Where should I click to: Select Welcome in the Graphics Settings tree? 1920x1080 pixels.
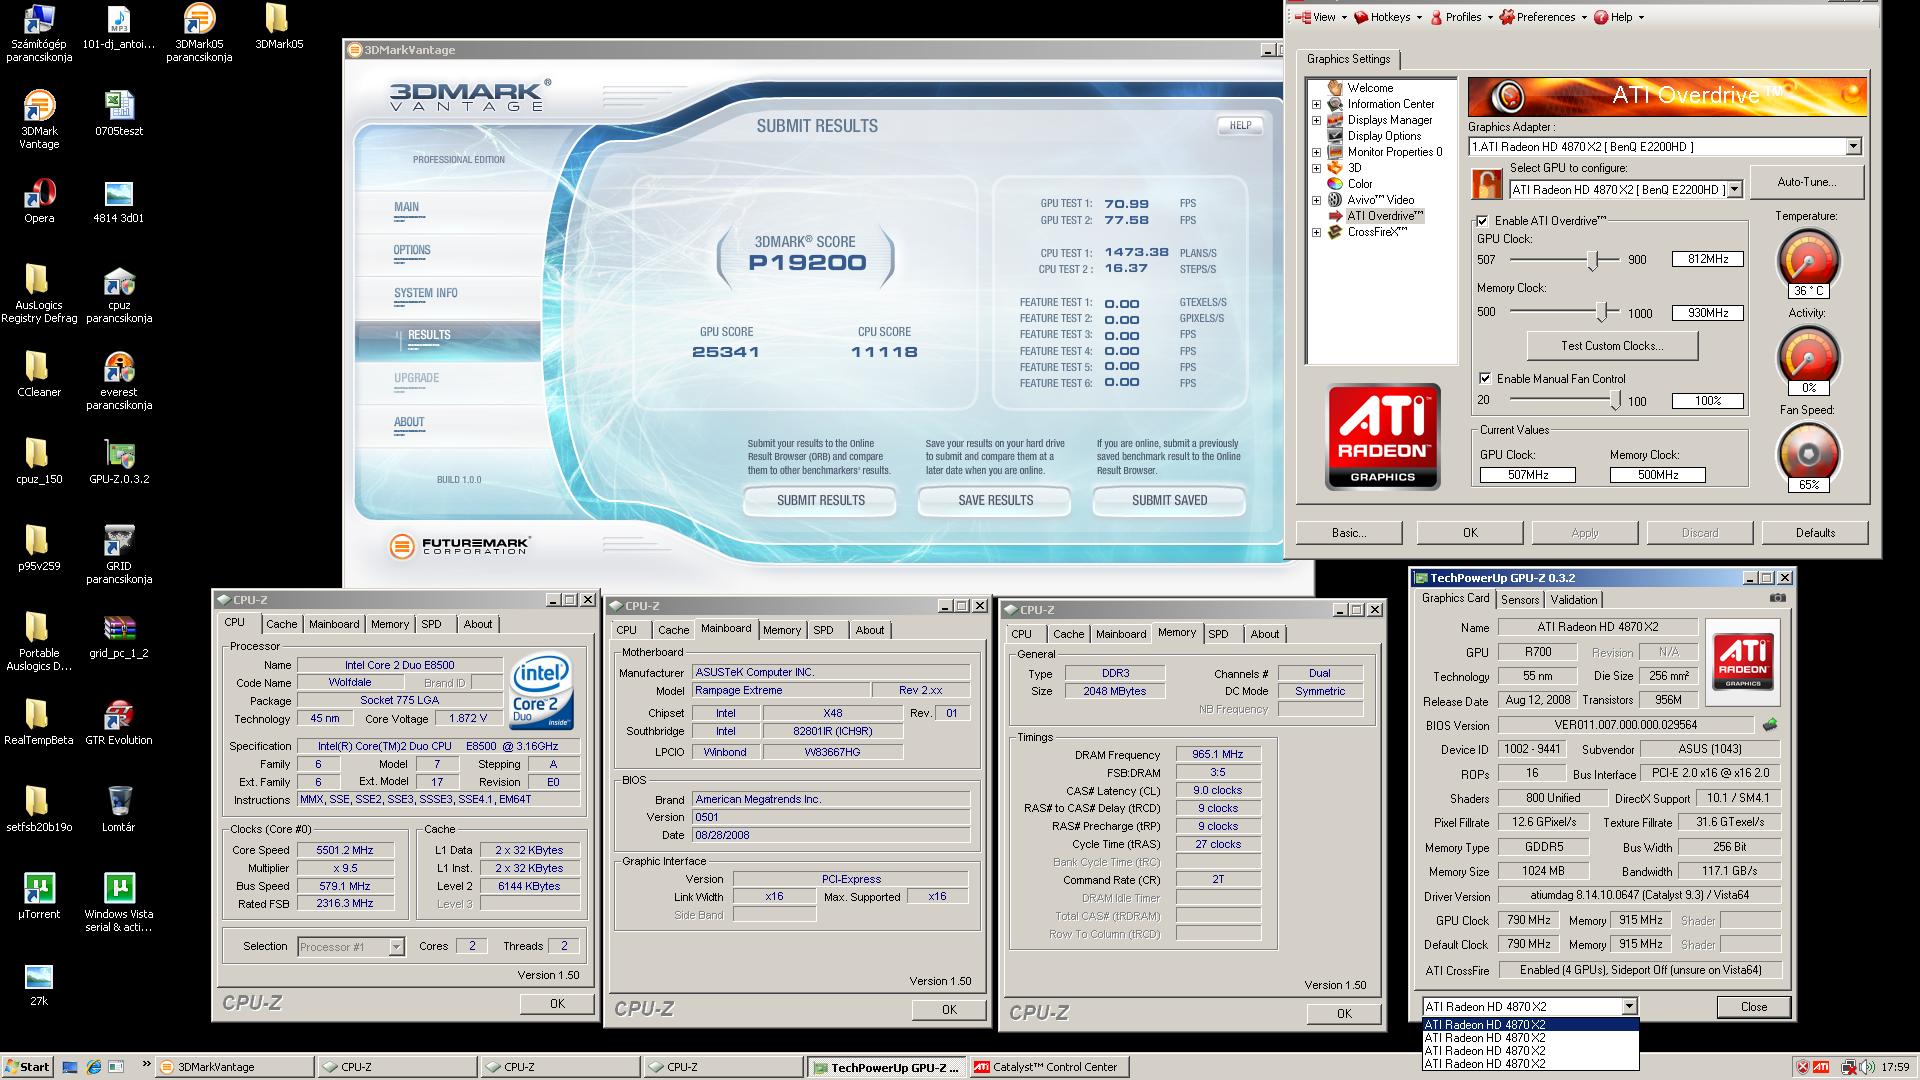tap(1370, 88)
